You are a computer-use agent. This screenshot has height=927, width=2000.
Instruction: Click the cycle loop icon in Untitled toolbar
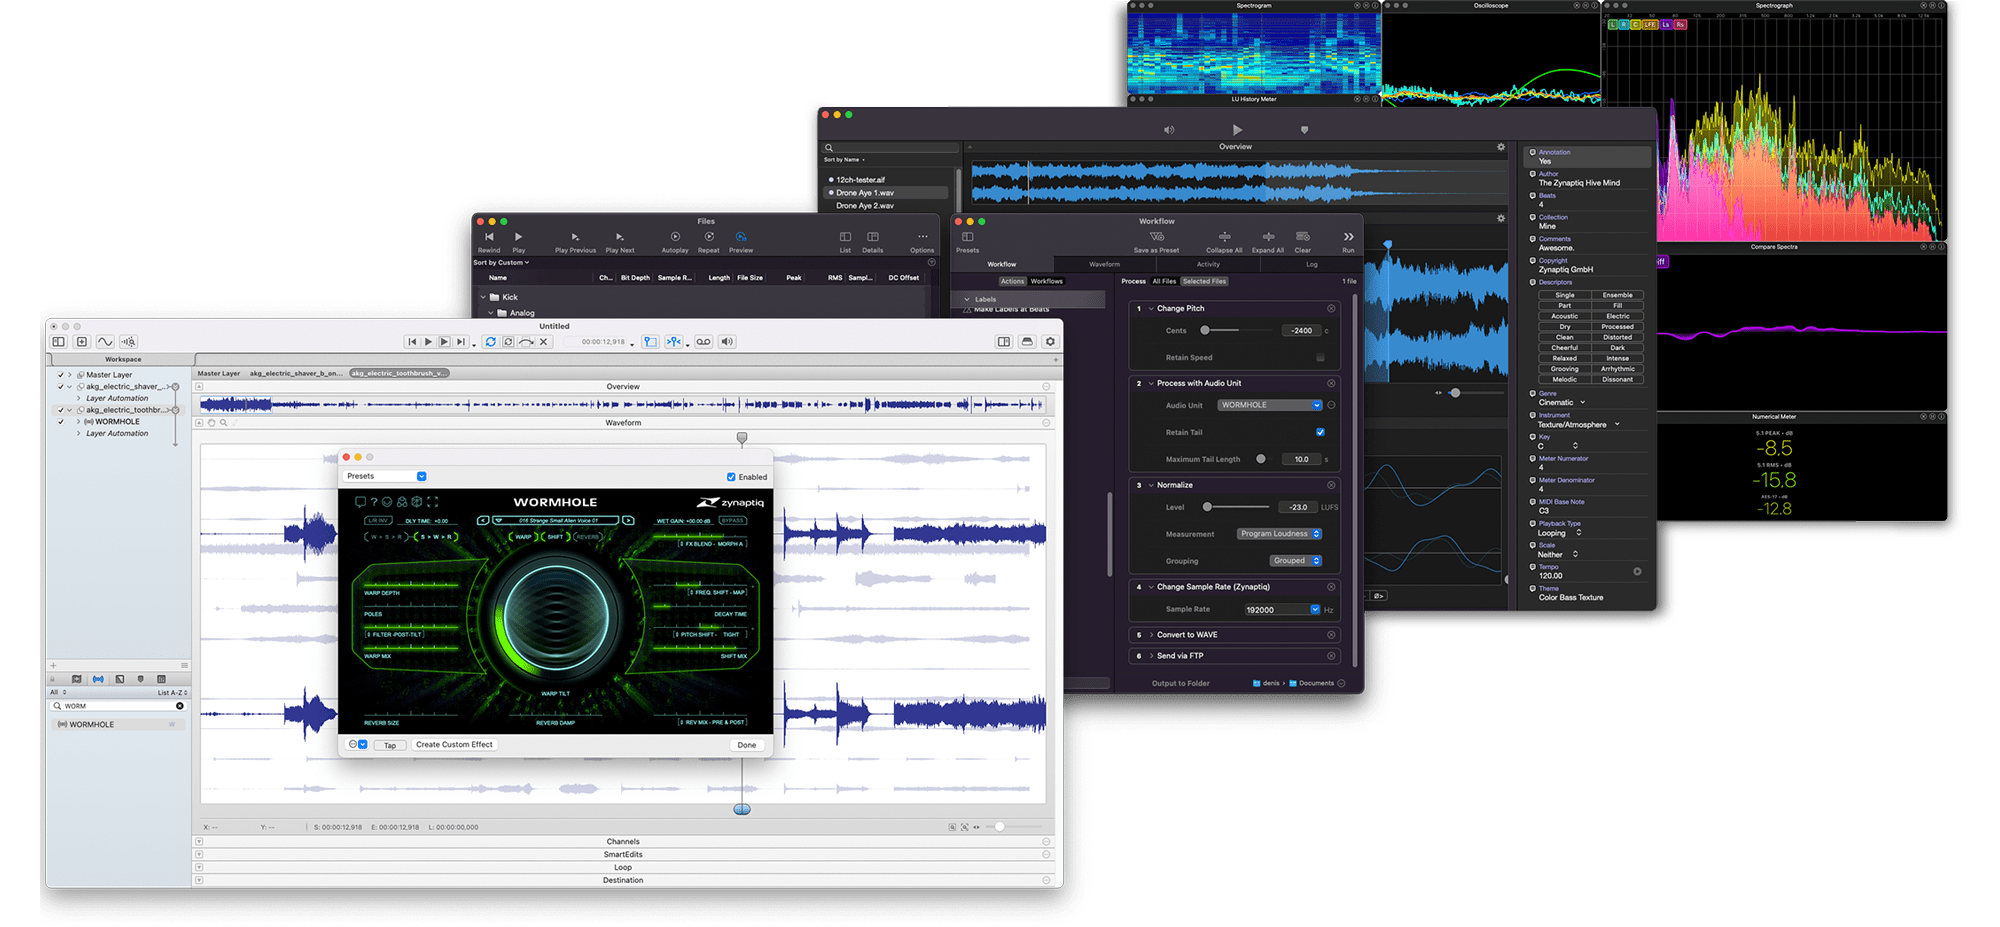coord(490,342)
